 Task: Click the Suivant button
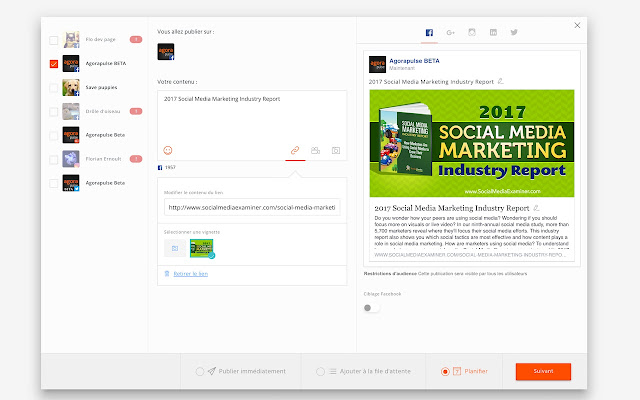pyautogui.click(x=543, y=371)
